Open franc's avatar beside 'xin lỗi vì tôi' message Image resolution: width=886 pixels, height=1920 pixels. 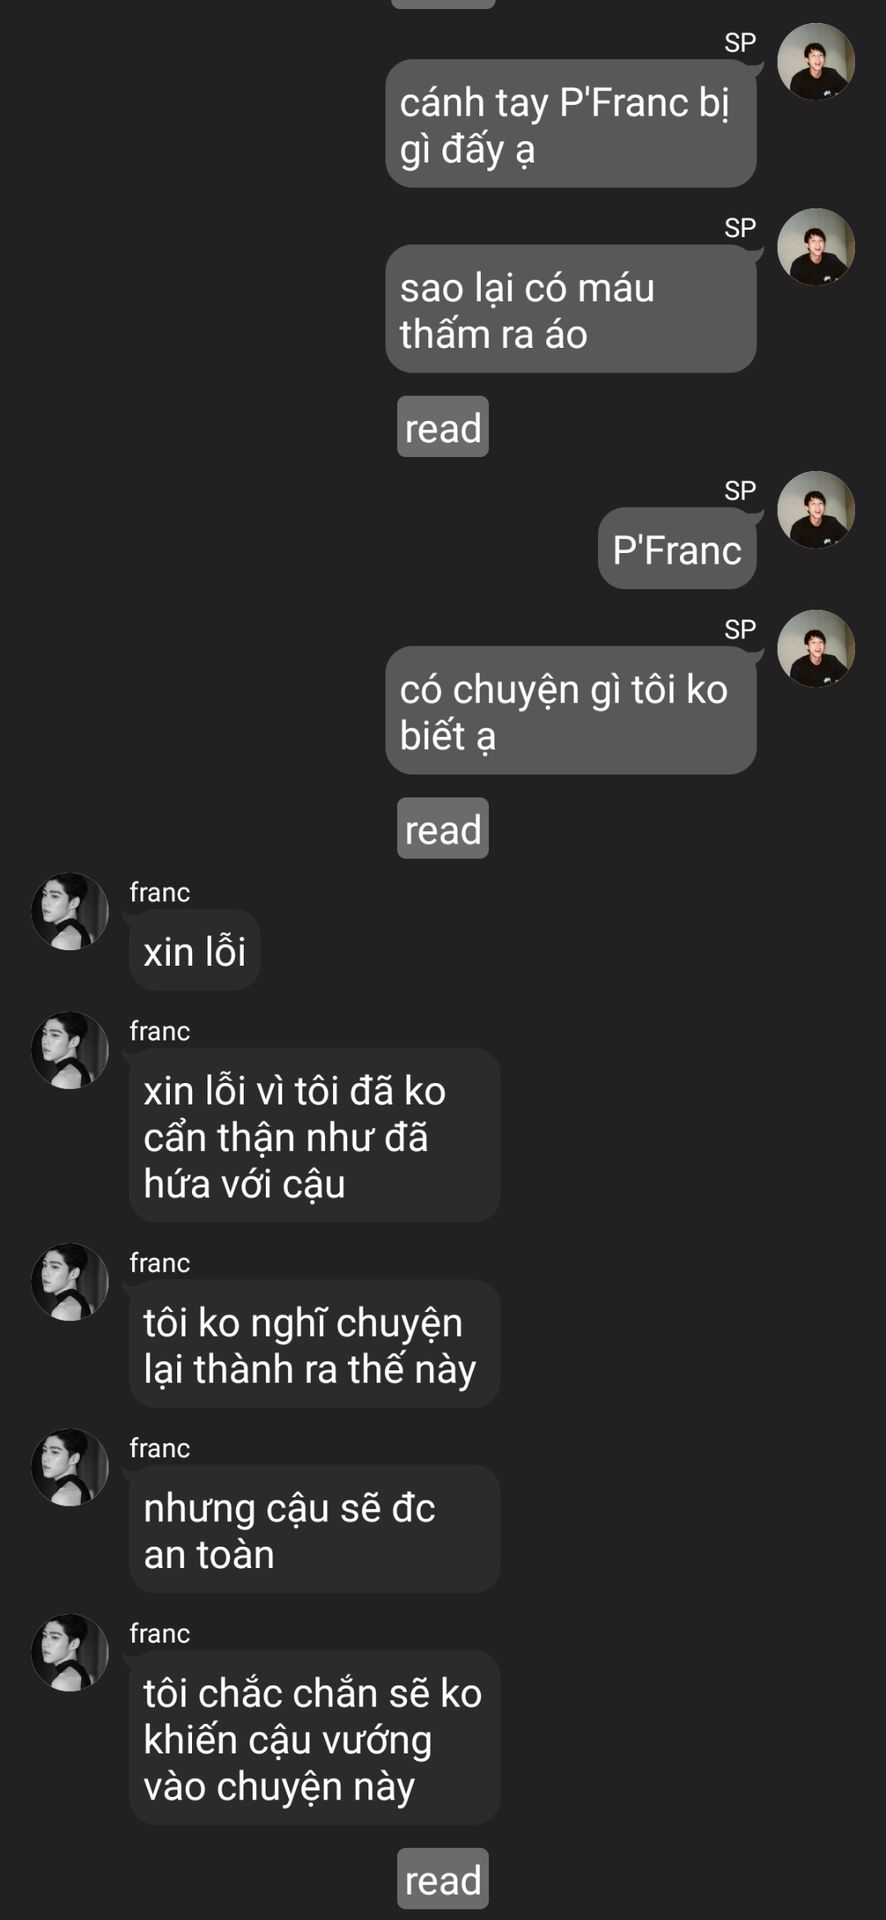pos(70,1051)
